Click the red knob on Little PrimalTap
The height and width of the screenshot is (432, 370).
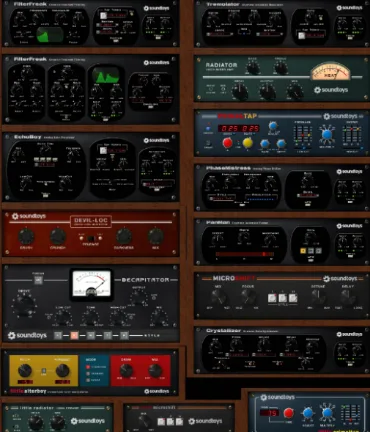click(289, 413)
